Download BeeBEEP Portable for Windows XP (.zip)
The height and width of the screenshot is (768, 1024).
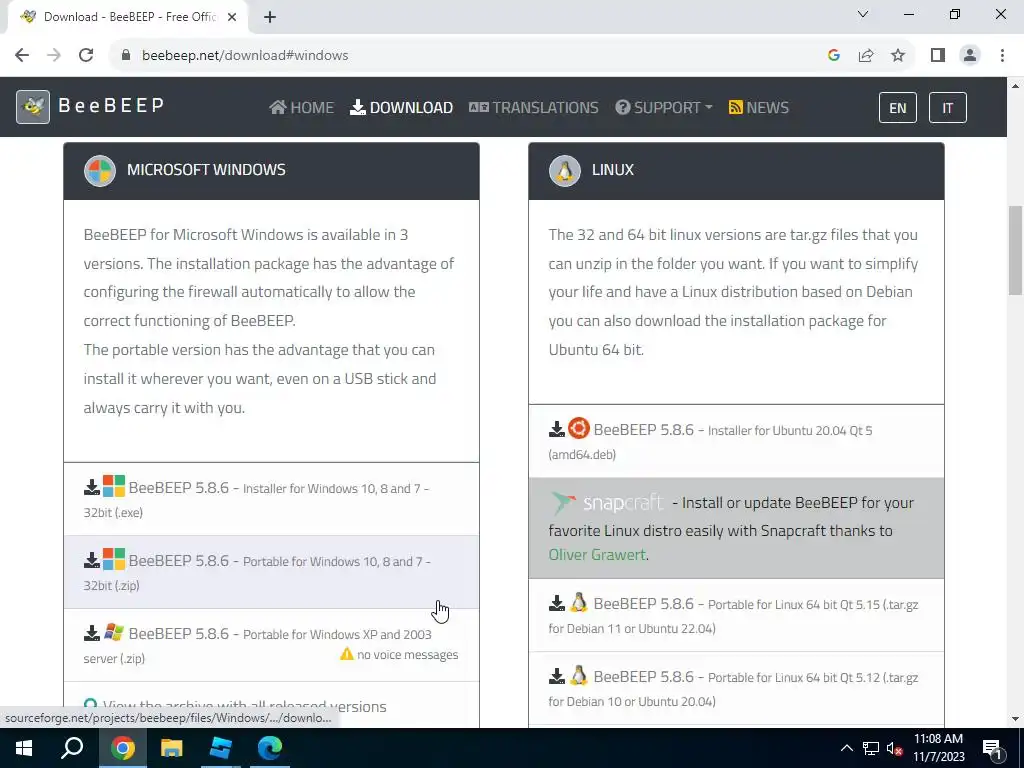[271, 645]
